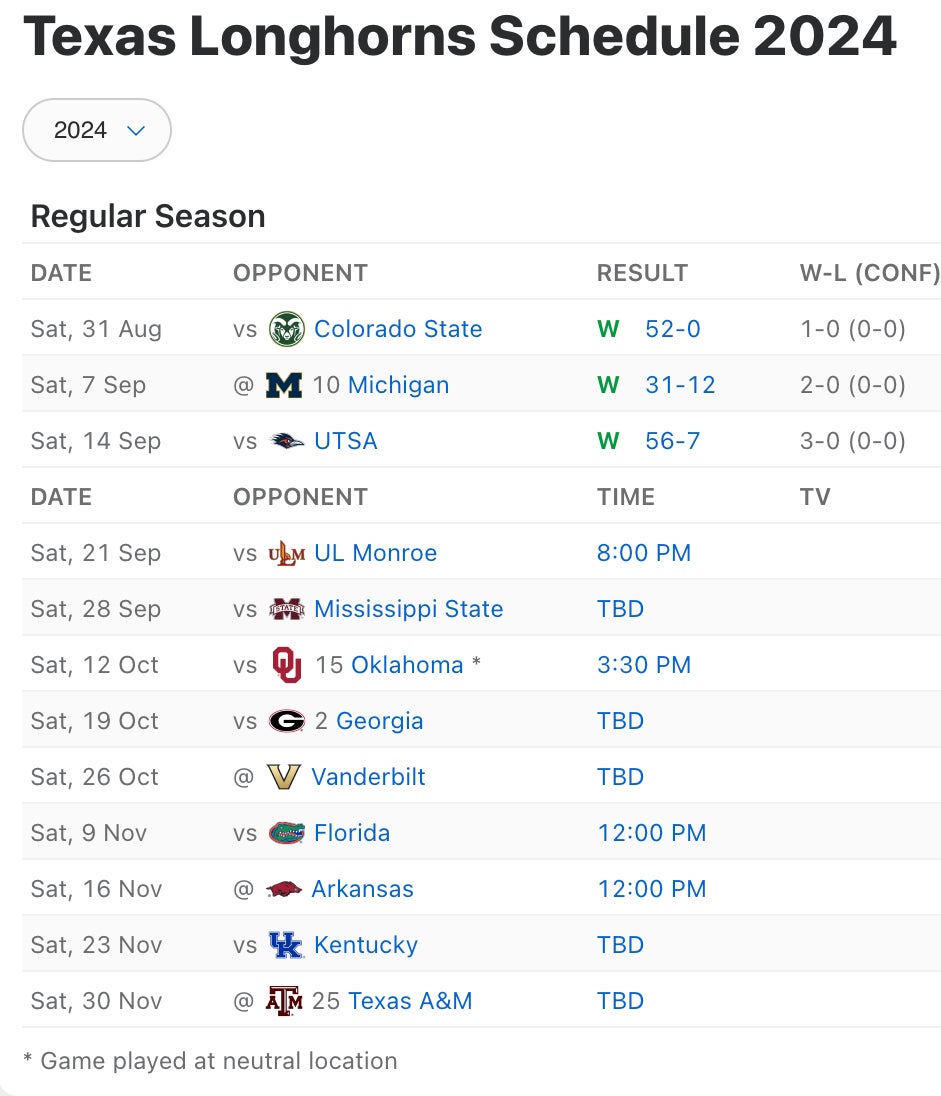Open the 56-7 UTSA game result
941x1096 pixels.
click(673, 441)
